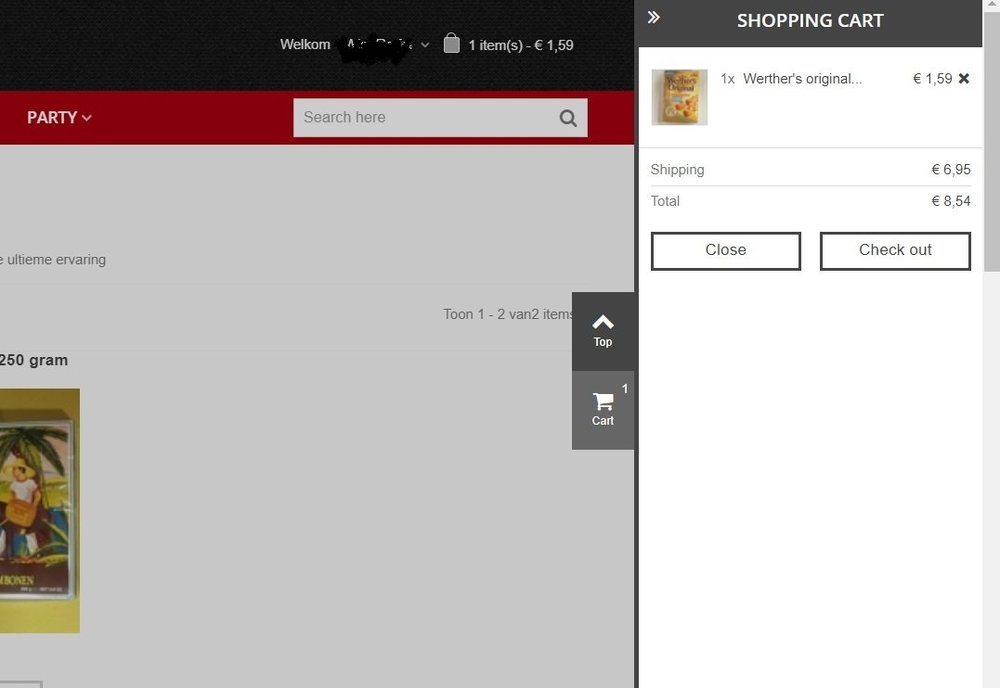Remove Werther's original from the cart
This screenshot has width=1000, height=688.
pyautogui.click(x=964, y=78)
